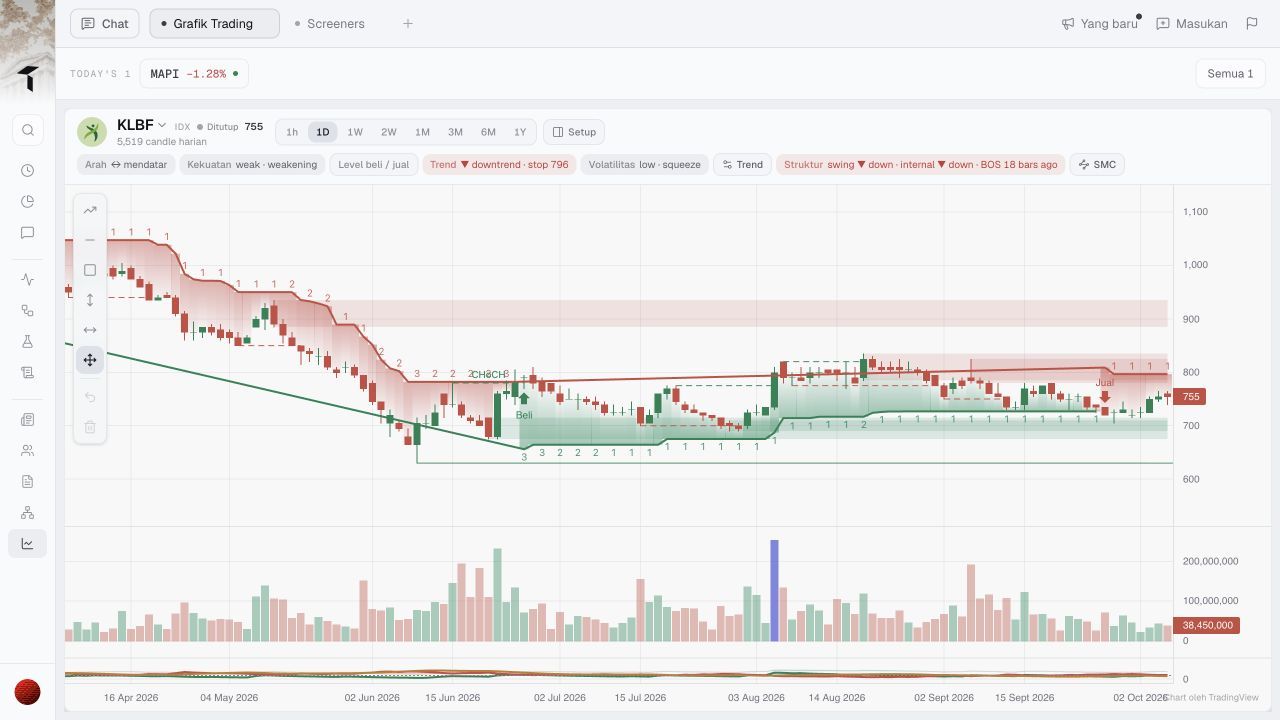Toggle the SMC indicator button
The width and height of the screenshot is (1280, 720).
click(1097, 165)
